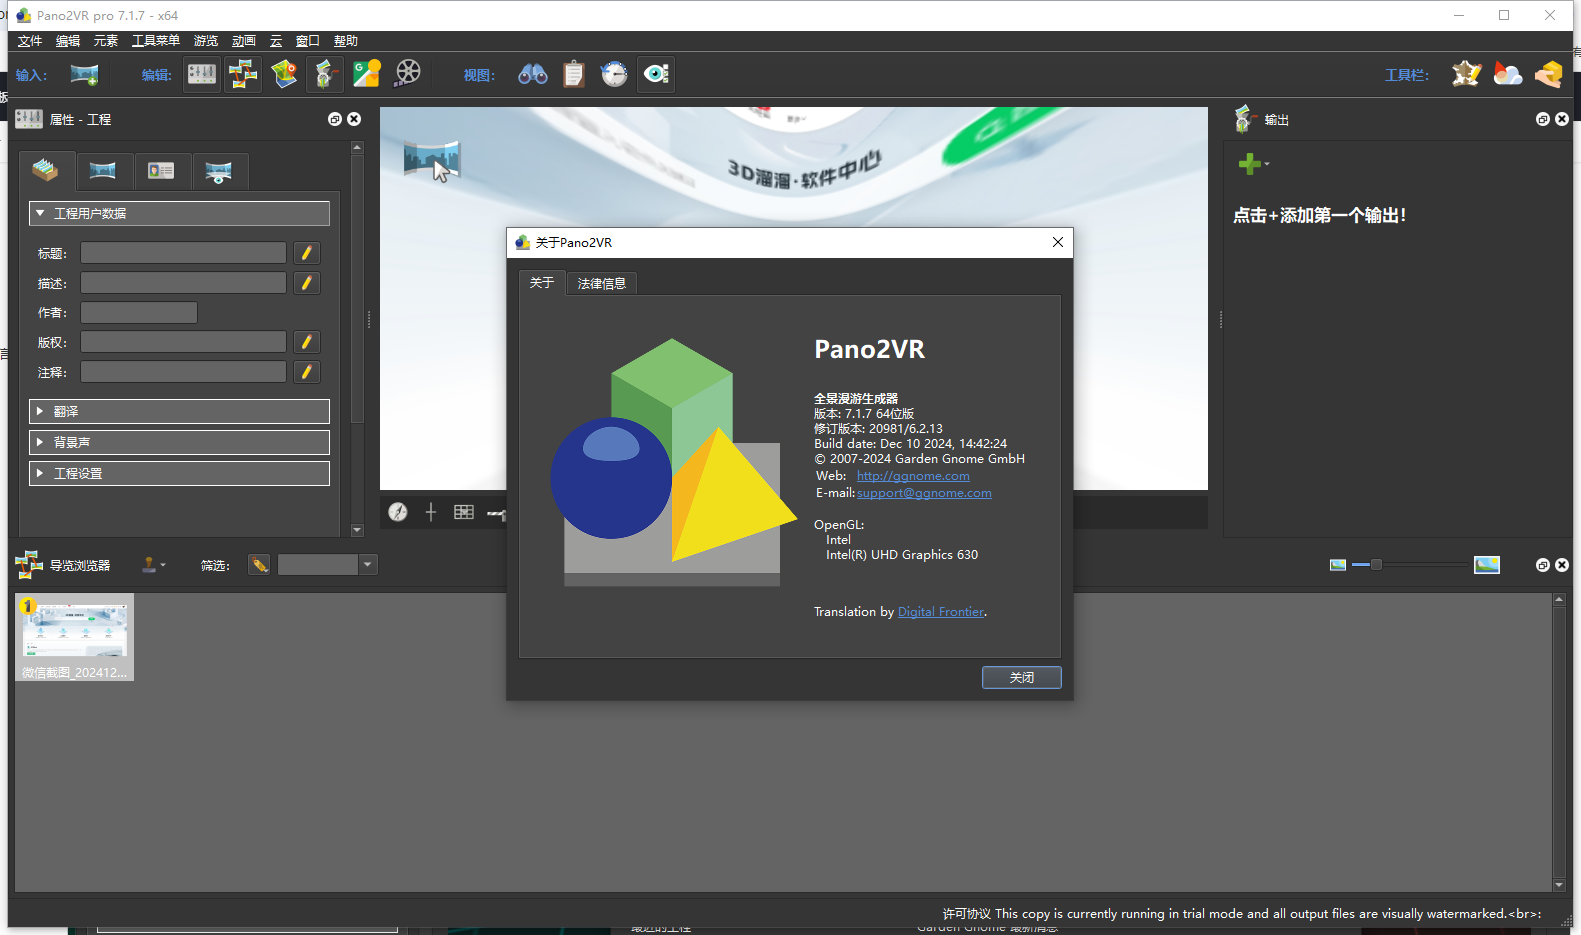Float the 属性 - 工程 panel
1581x935 pixels.
click(x=335, y=119)
